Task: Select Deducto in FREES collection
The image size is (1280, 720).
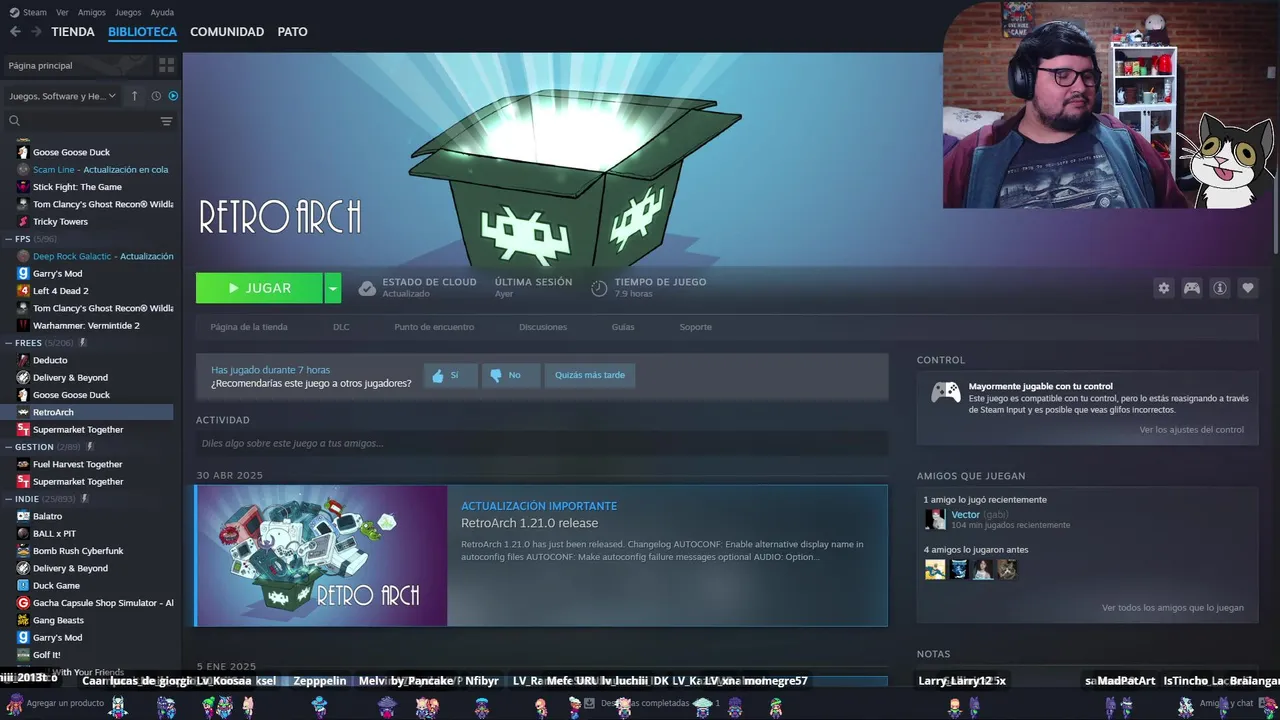Action: (50, 360)
